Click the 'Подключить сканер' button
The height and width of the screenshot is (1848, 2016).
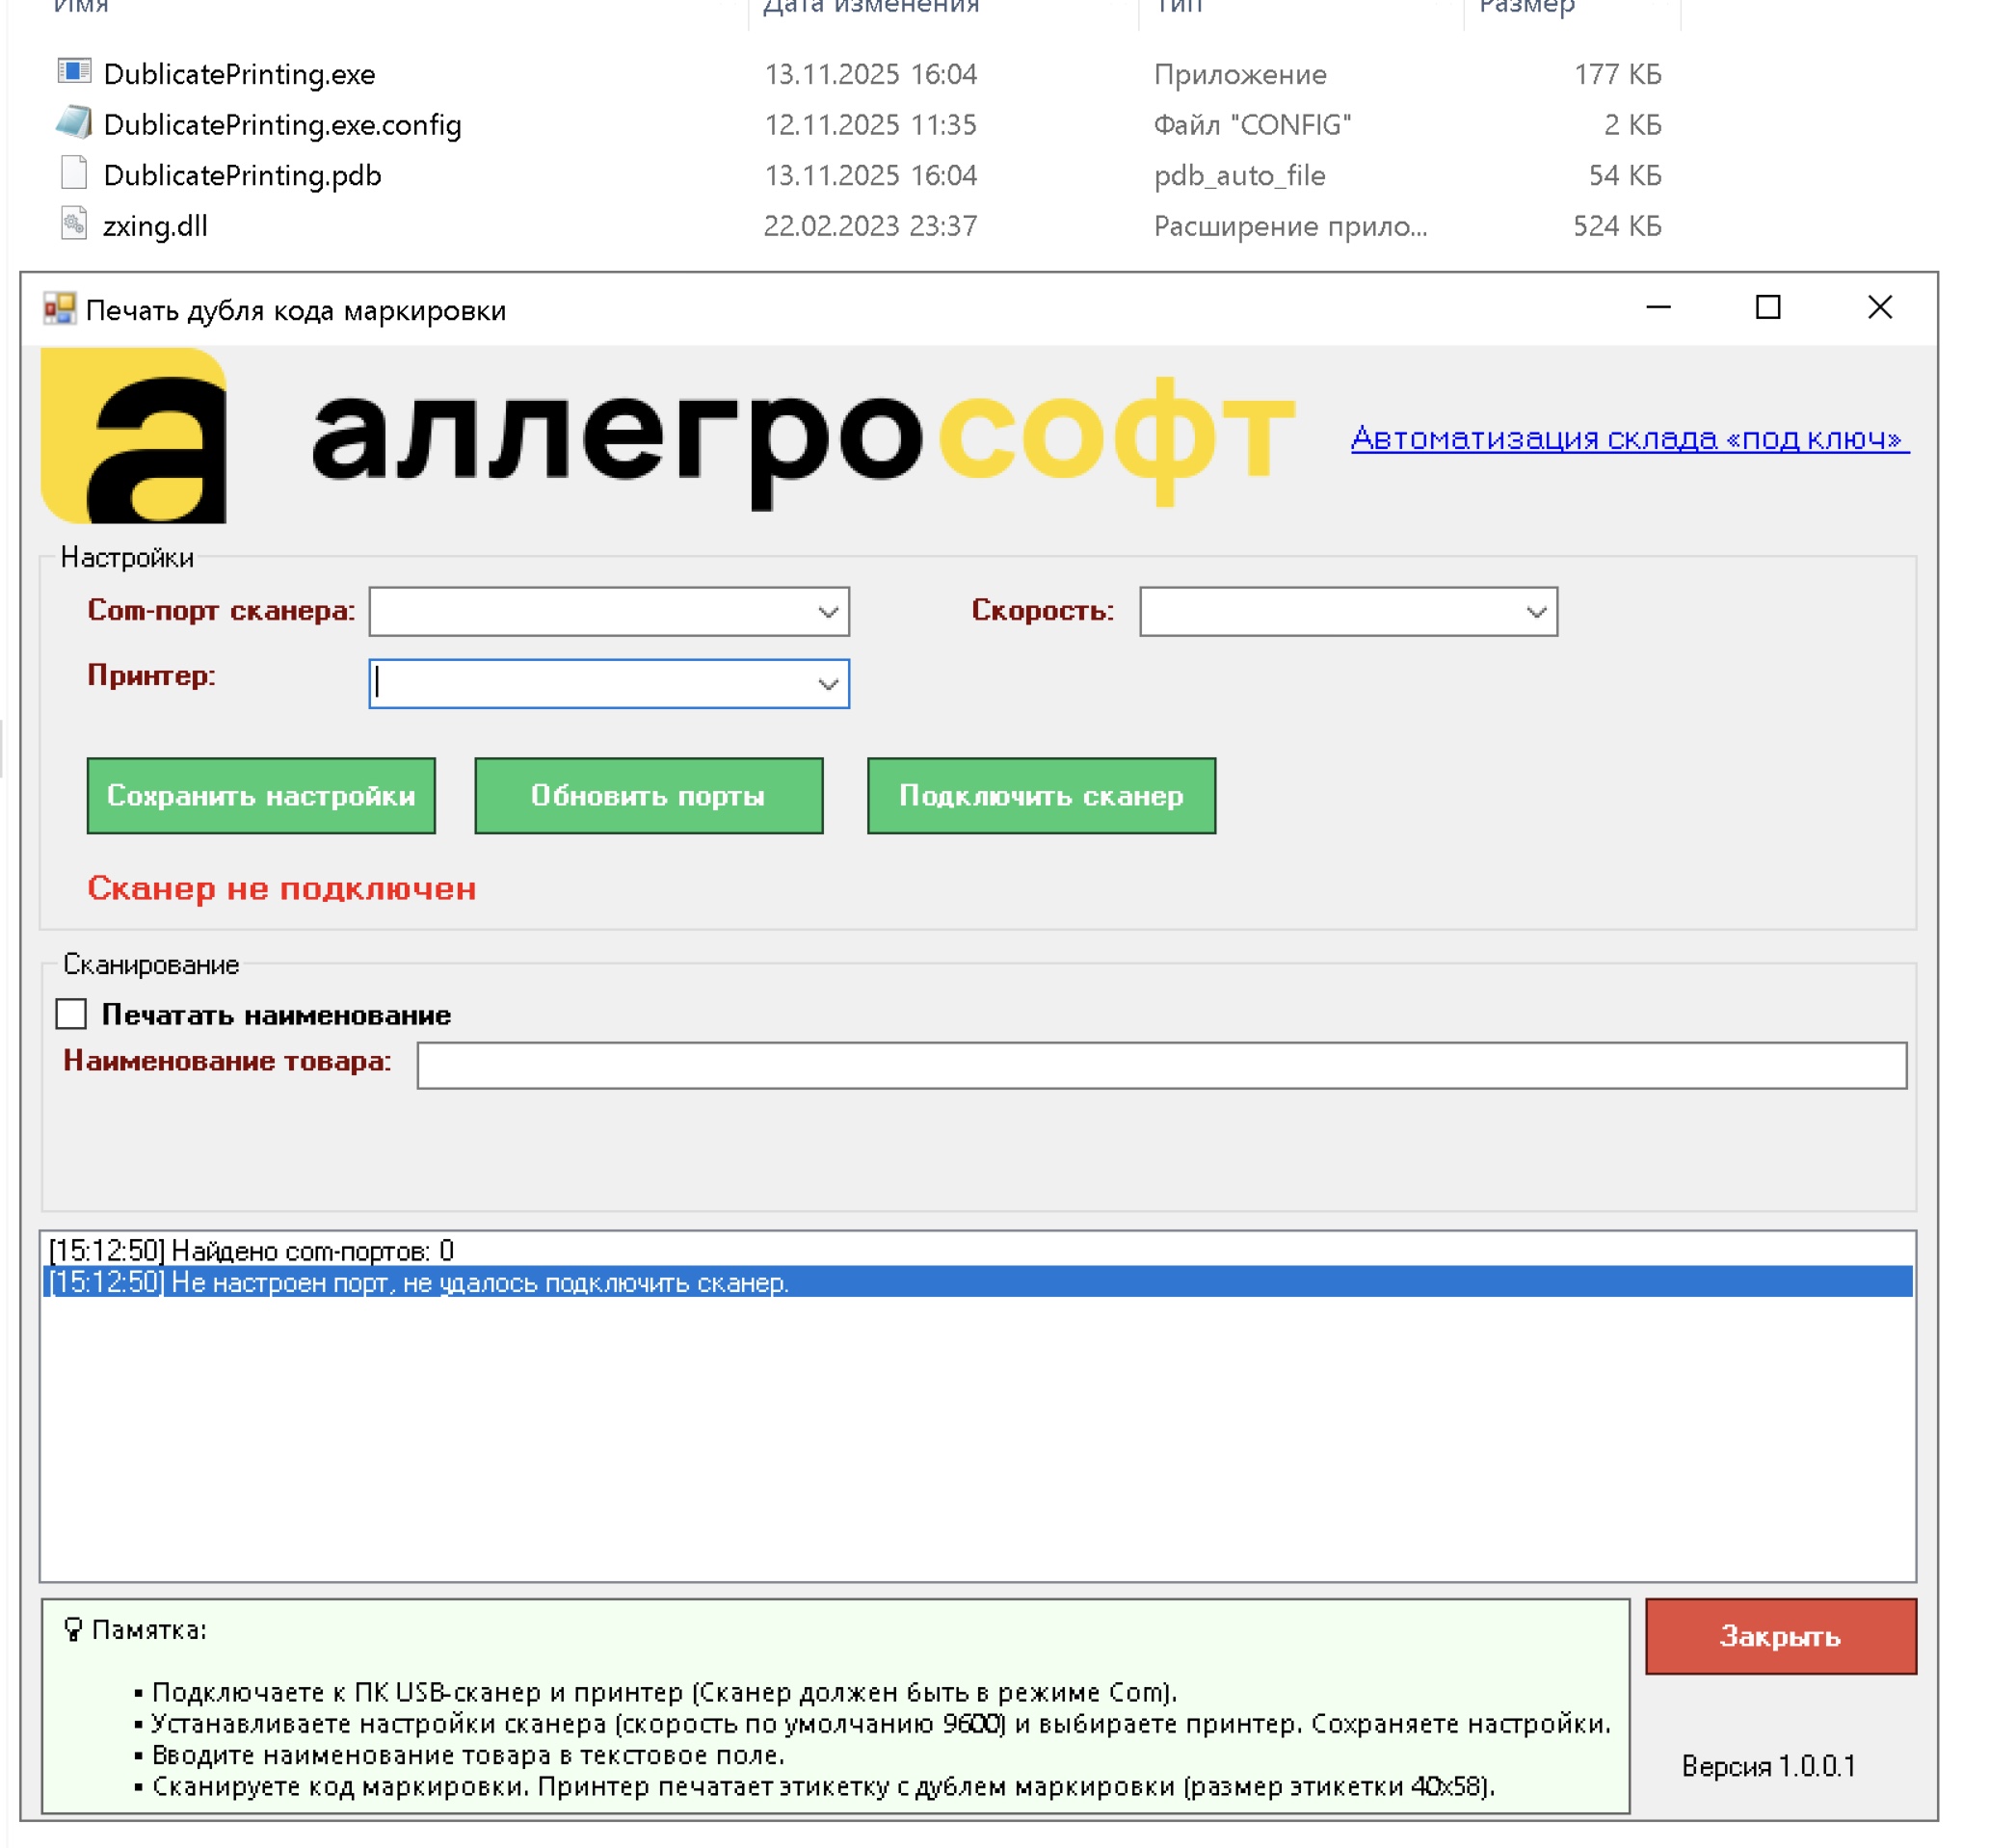click(x=1041, y=796)
